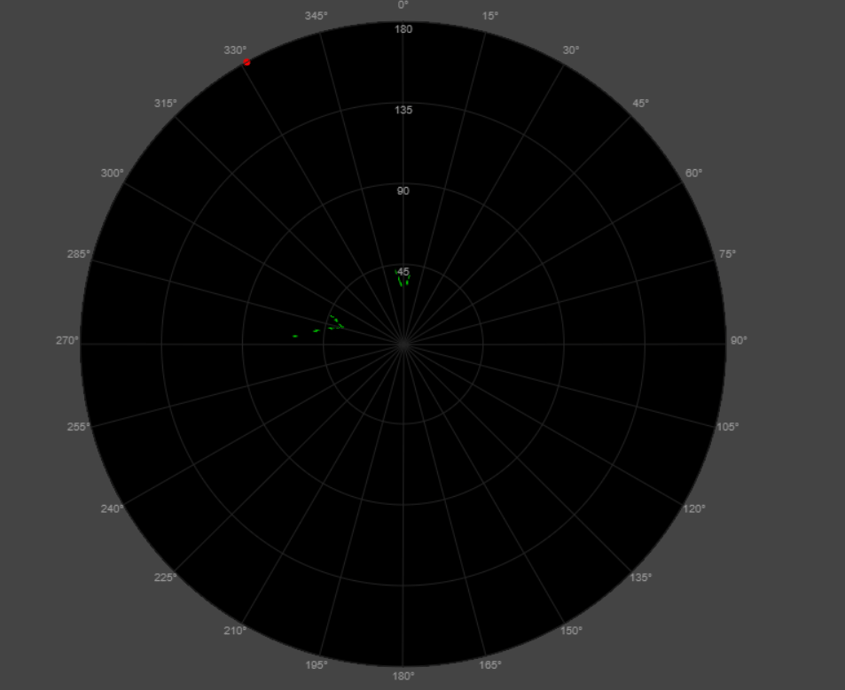Click the 345° angle label
This screenshot has height=690, width=845.
pos(316,16)
